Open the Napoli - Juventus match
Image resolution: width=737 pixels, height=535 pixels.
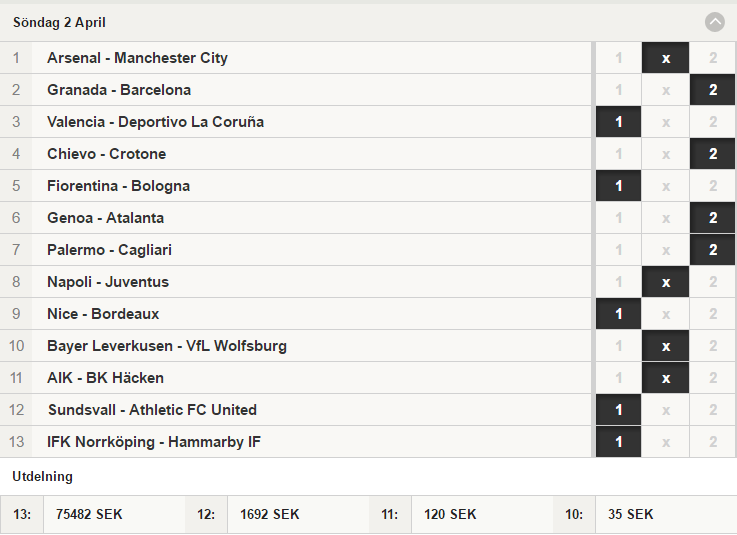click(295, 282)
